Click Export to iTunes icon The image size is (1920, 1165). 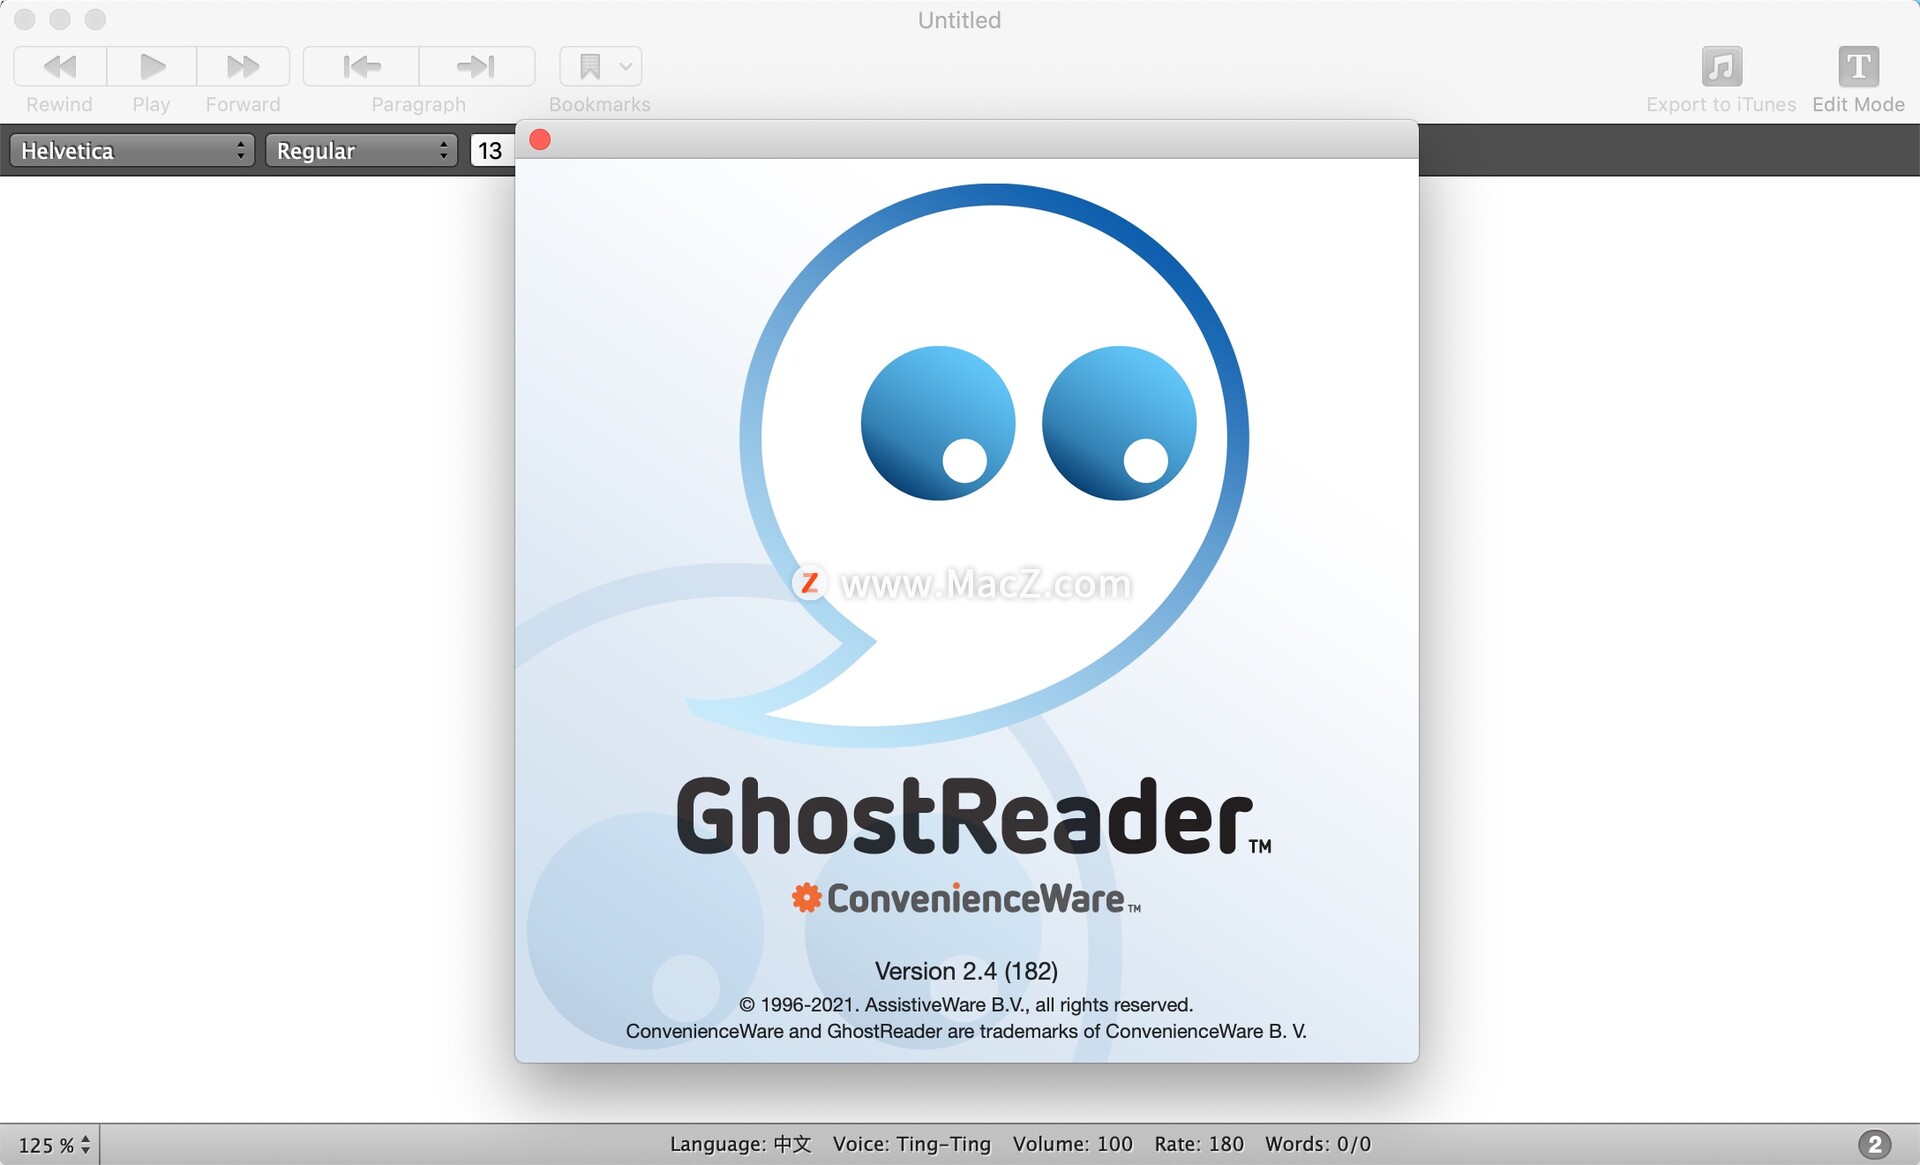[x=1721, y=67]
